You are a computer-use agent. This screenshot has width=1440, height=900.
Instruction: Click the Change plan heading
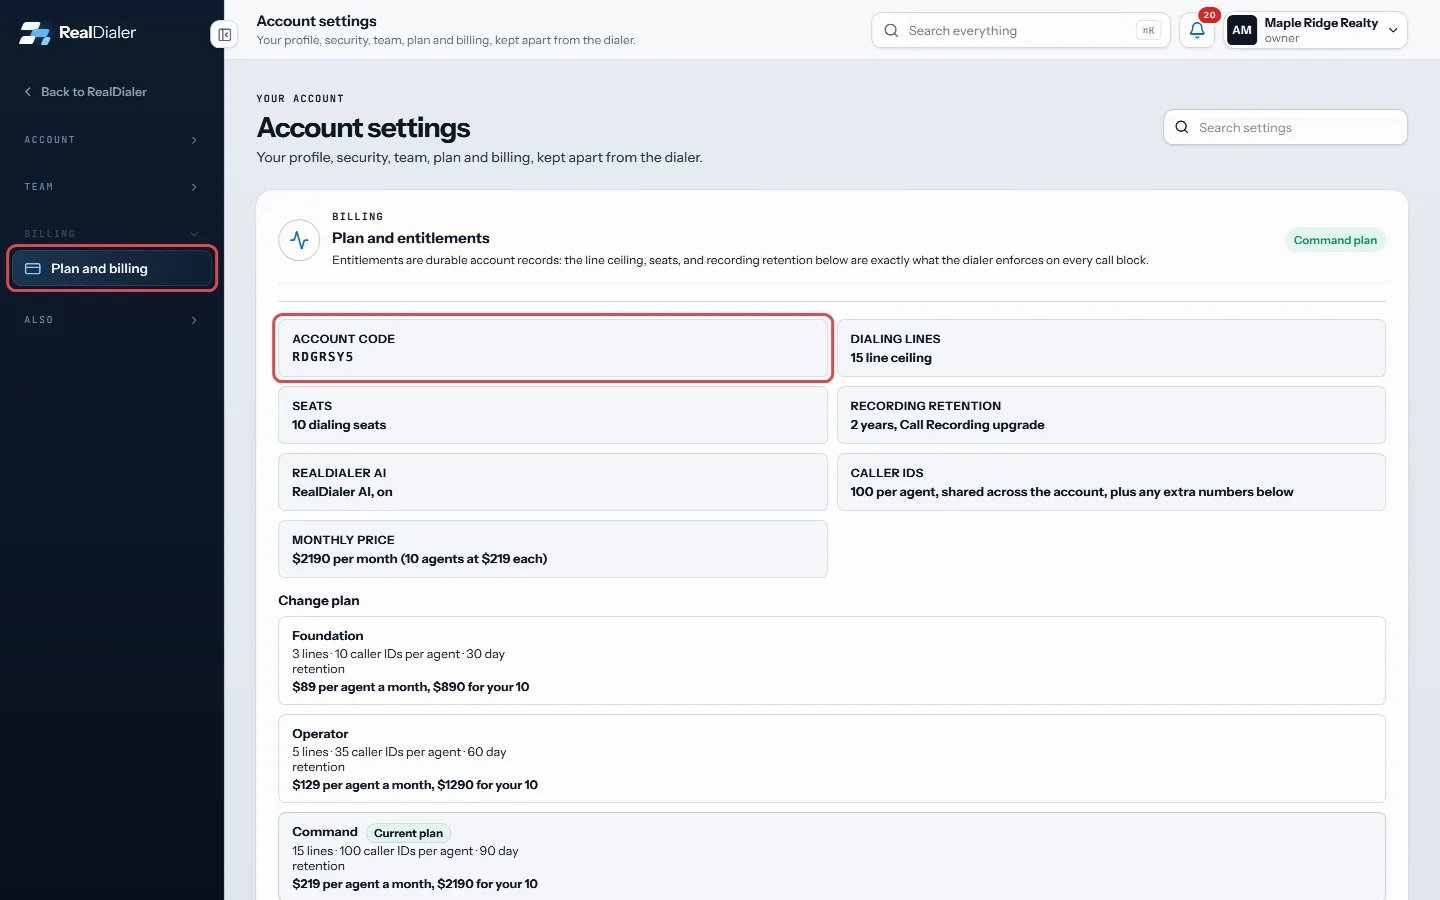coord(319,601)
